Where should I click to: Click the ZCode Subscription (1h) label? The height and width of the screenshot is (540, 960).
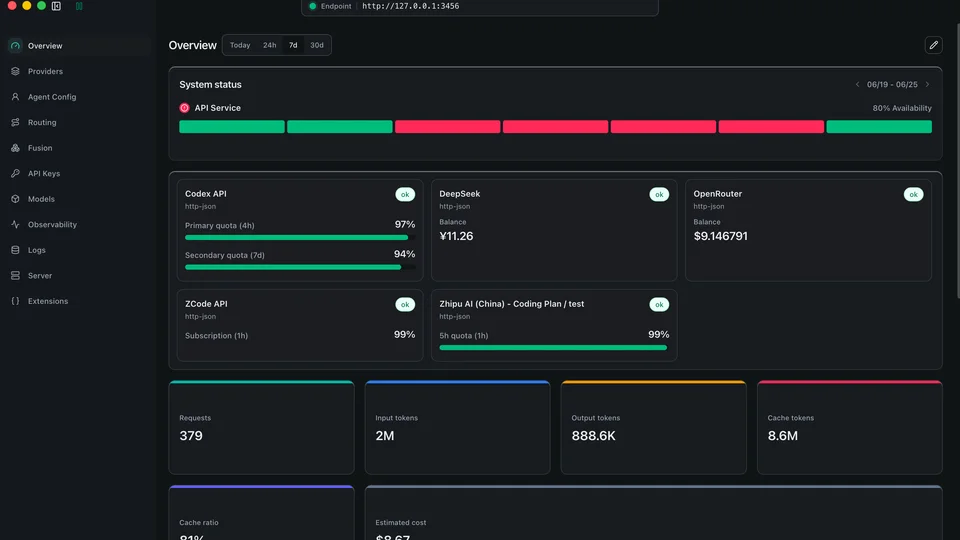[216, 336]
